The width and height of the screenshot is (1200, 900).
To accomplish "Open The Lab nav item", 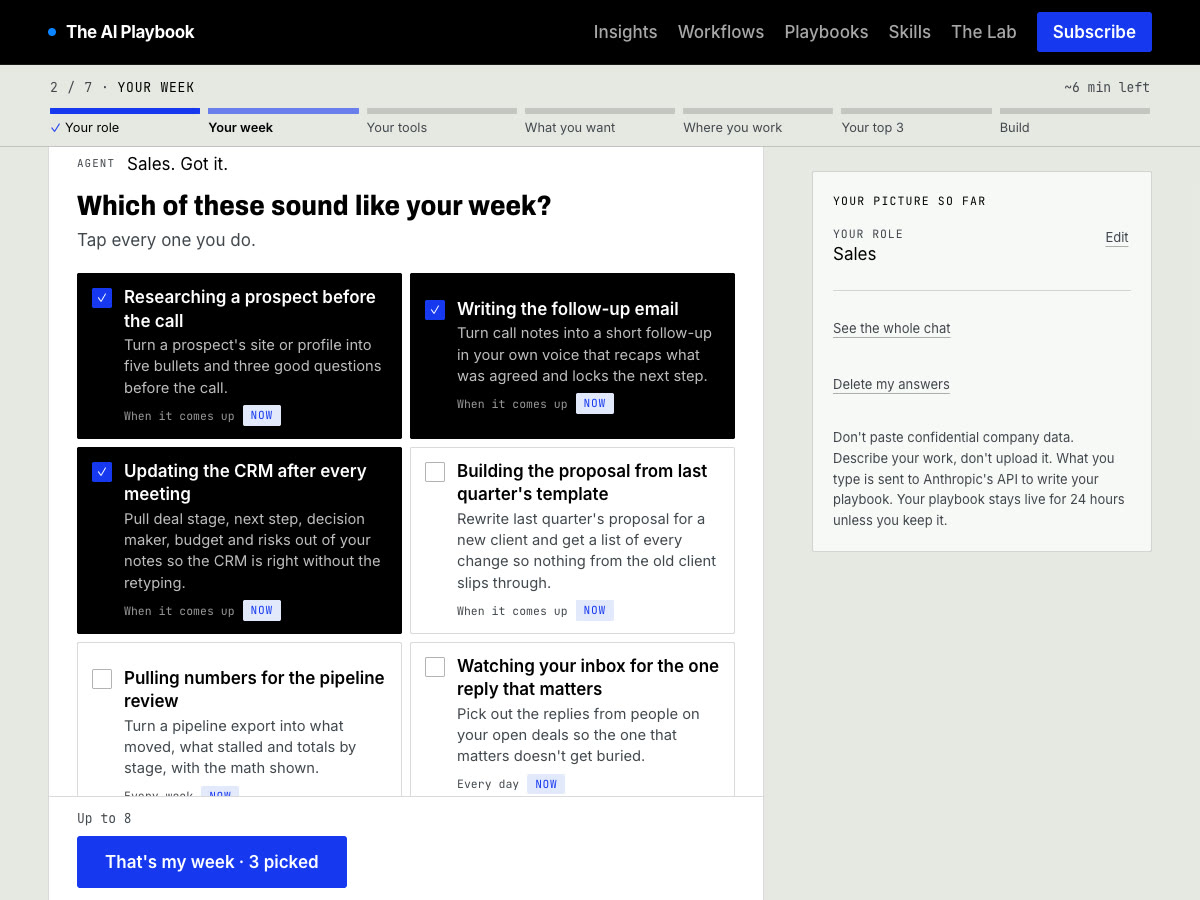I will [x=984, y=32].
